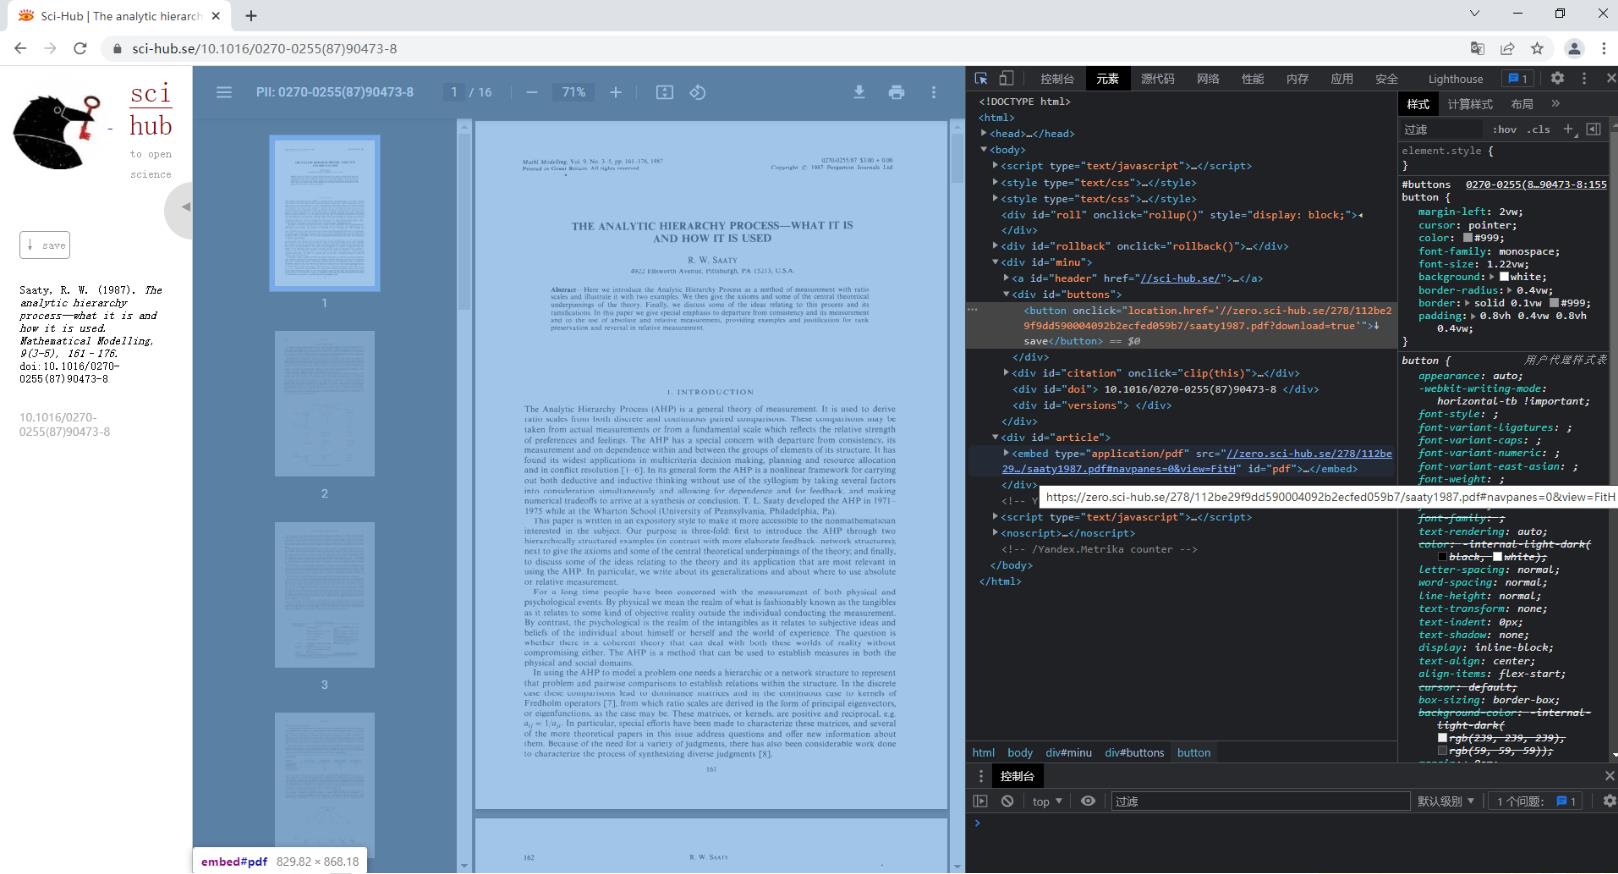This screenshot has width=1618, height=874.
Task: Toggle the :hov element state panel
Action: pos(1504,129)
